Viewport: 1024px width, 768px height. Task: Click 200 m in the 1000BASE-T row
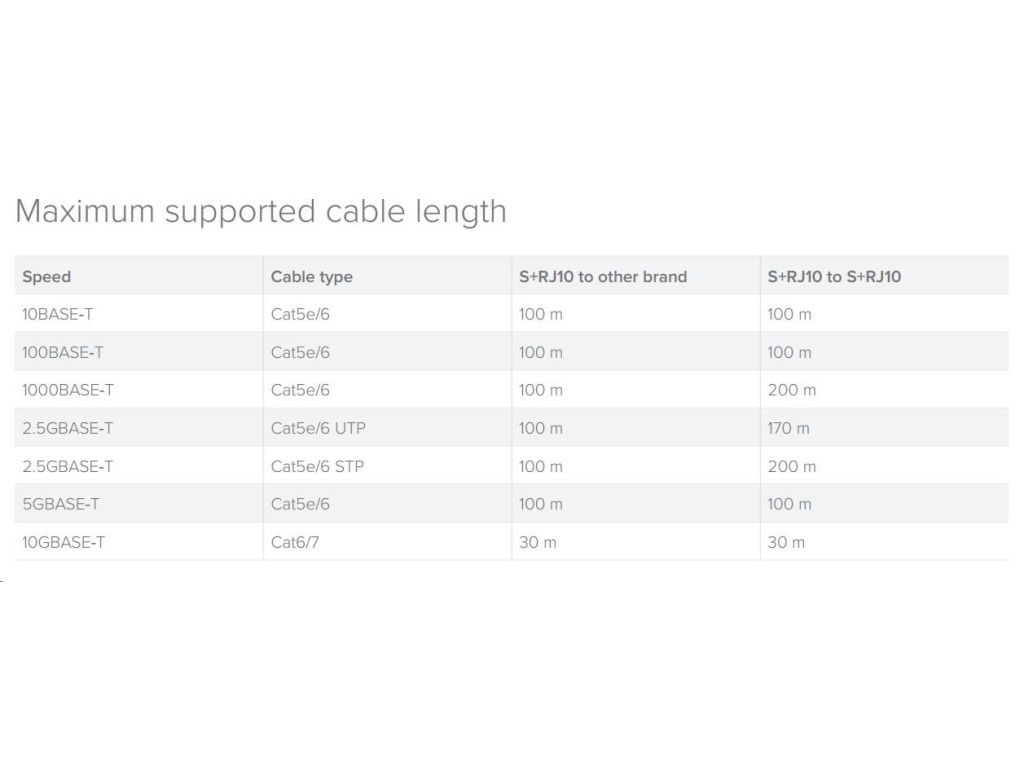tap(791, 390)
